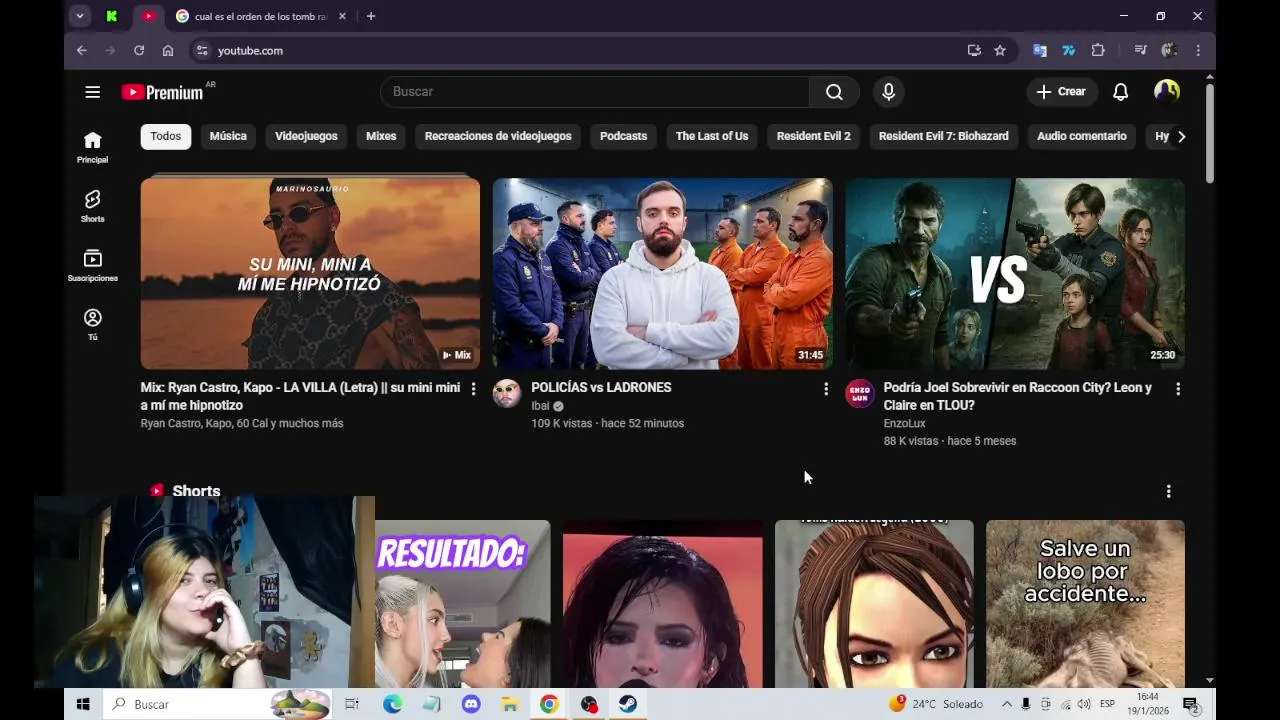Open OBS Studio from the taskbar

click(589, 704)
